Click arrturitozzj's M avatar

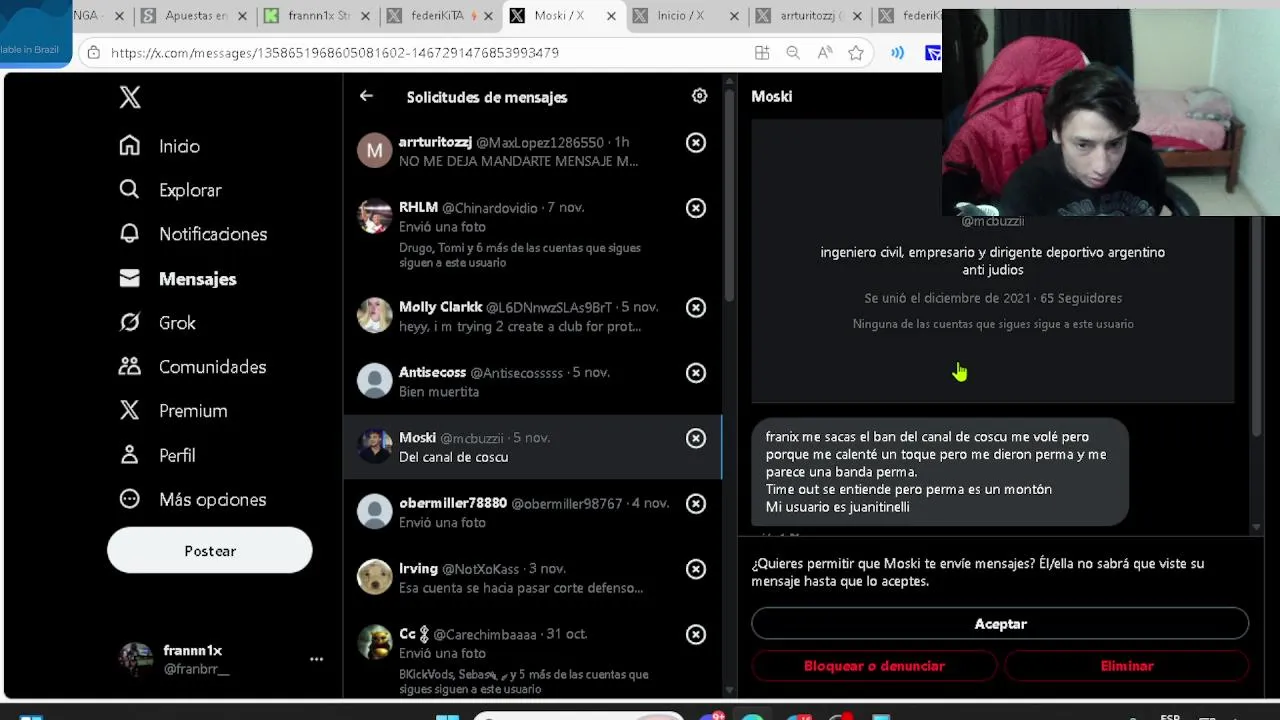tap(375, 151)
